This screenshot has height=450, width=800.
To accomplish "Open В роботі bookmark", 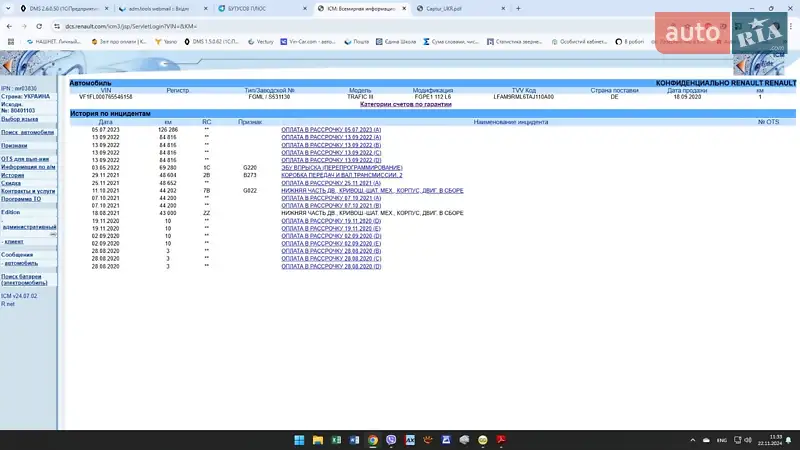I will [630, 41].
